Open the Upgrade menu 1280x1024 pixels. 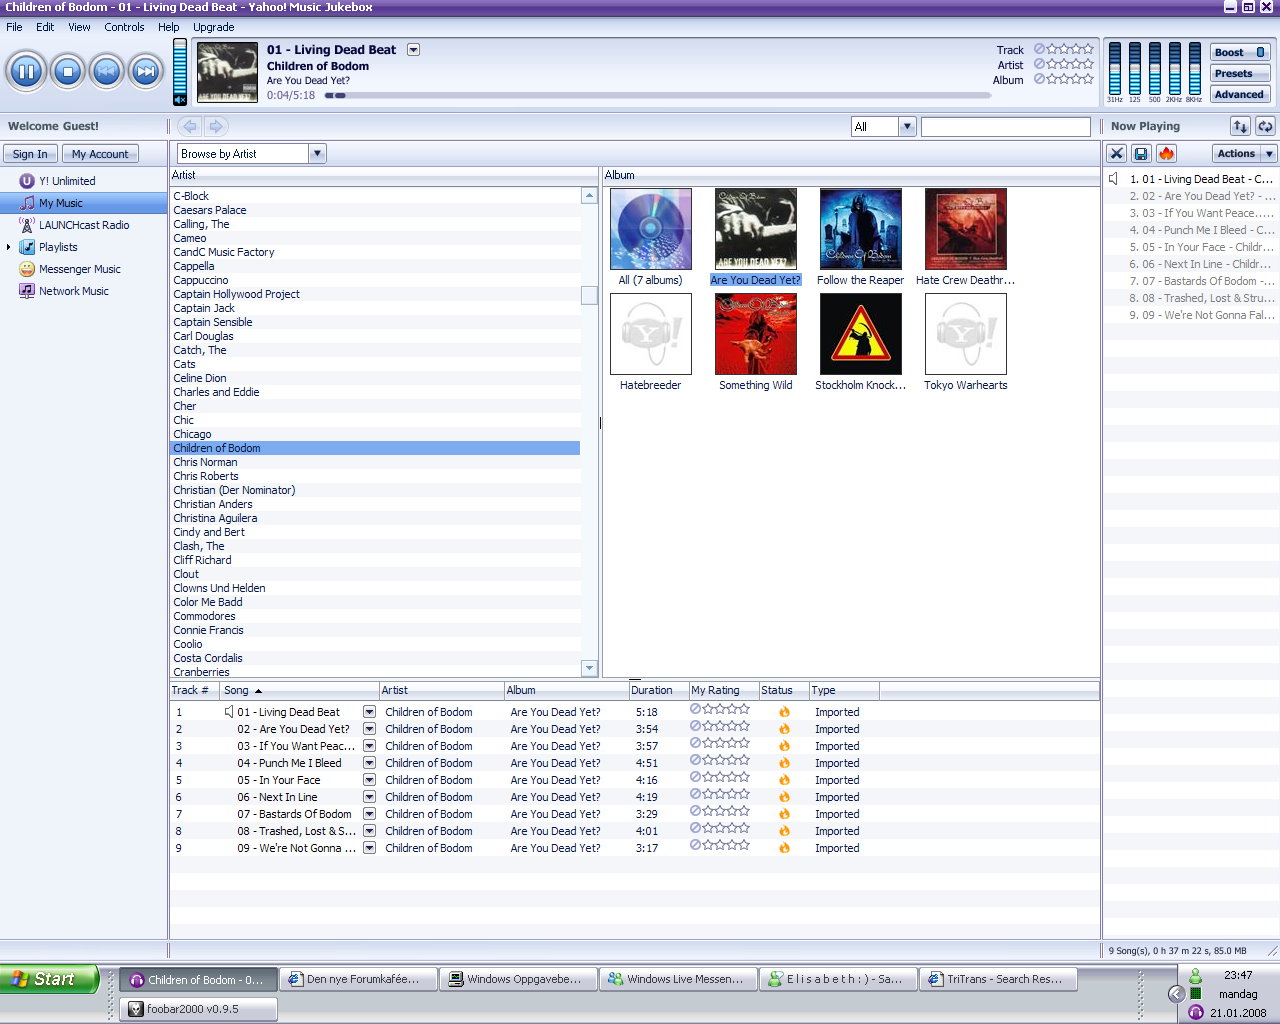[213, 27]
